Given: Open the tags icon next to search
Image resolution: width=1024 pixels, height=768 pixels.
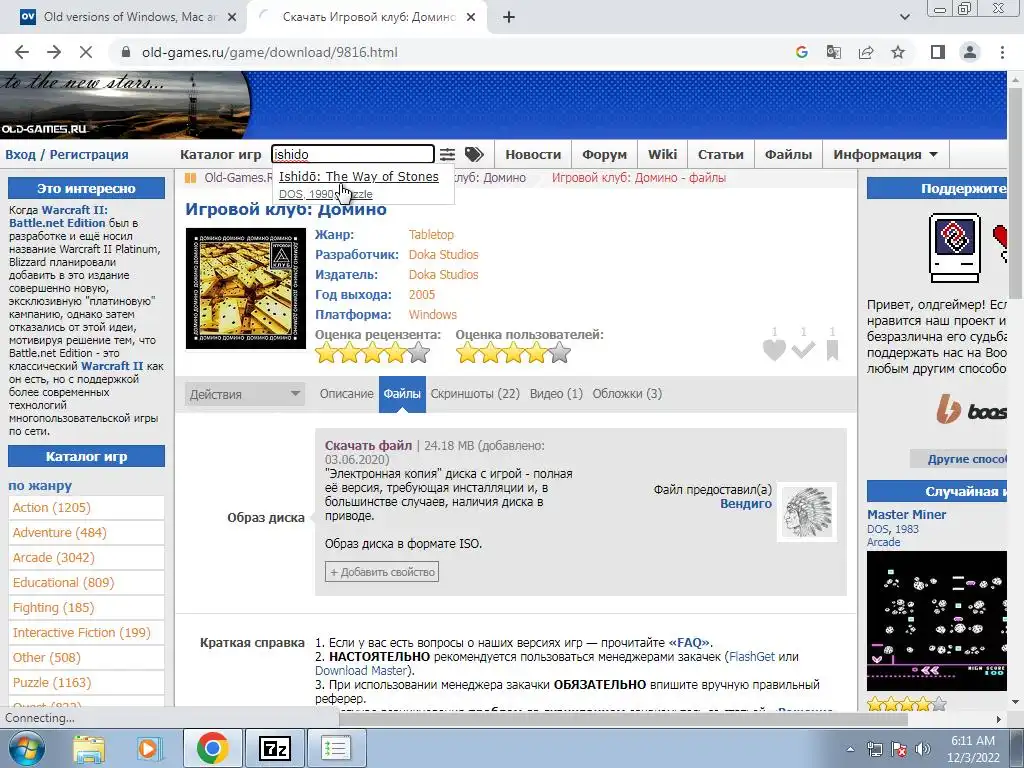Looking at the screenshot, I should [474, 154].
